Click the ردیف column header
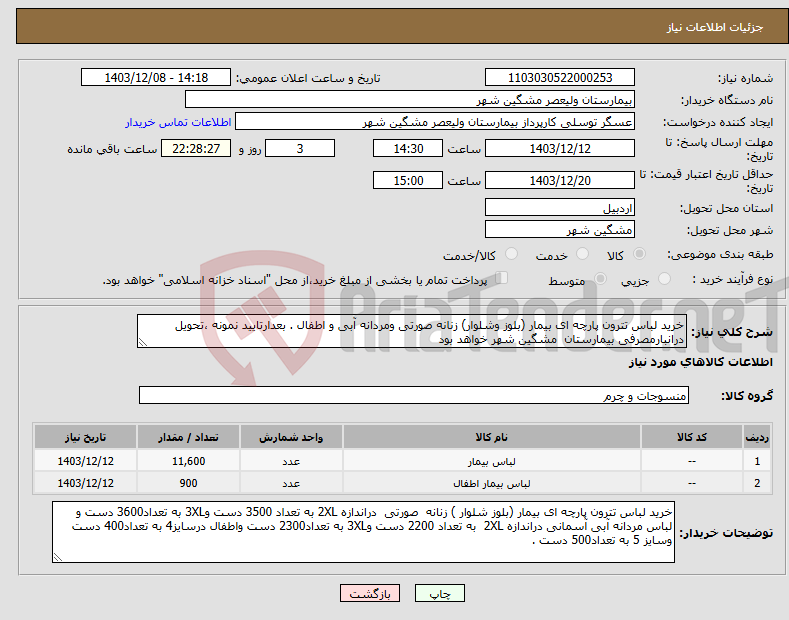The image size is (789, 620). (x=757, y=437)
